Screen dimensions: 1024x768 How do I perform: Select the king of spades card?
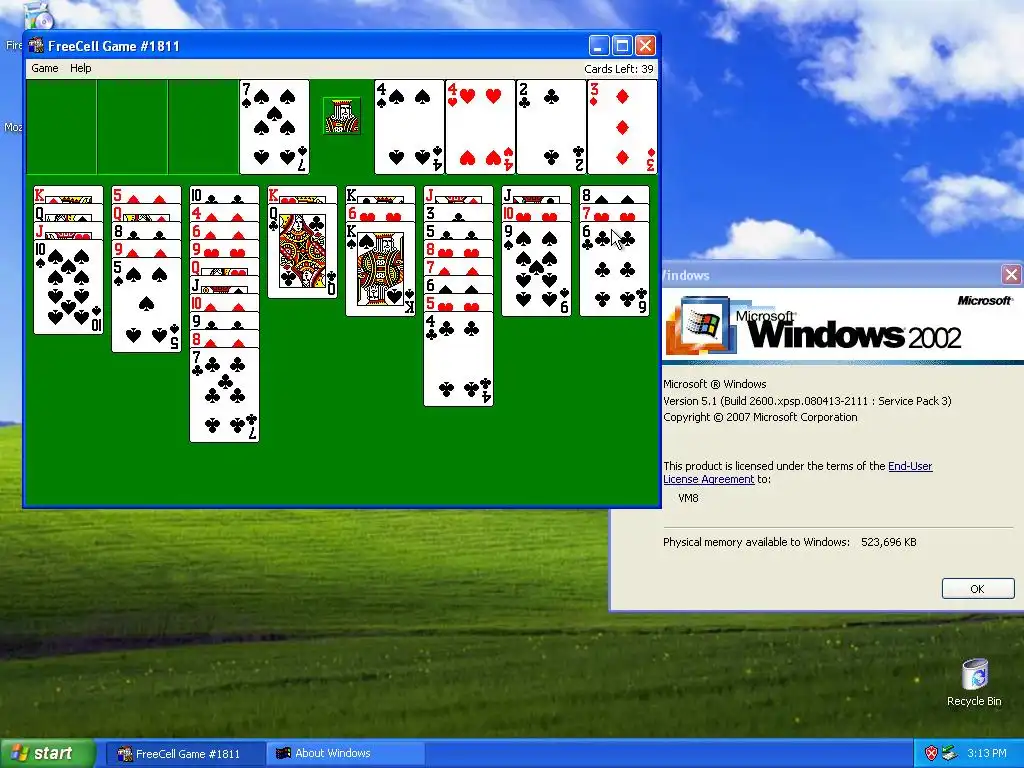tap(380, 269)
